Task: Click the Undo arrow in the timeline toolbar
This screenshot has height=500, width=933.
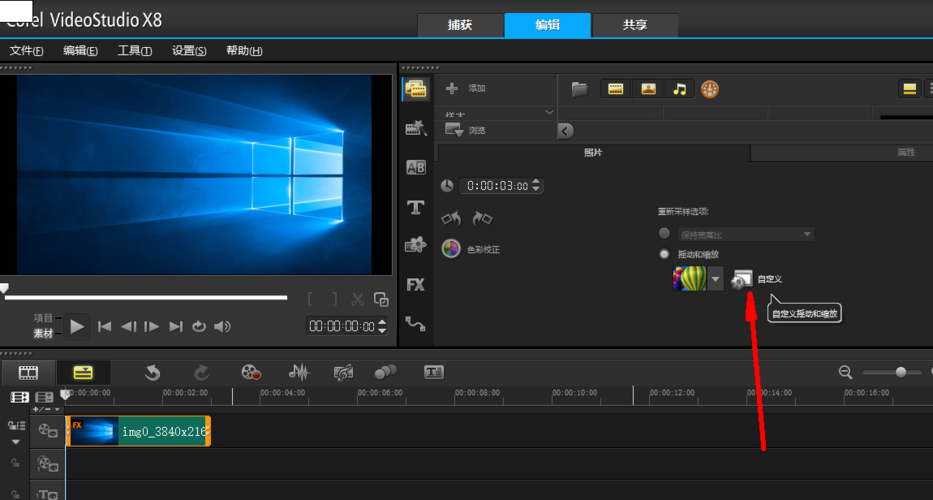Action: pos(152,373)
